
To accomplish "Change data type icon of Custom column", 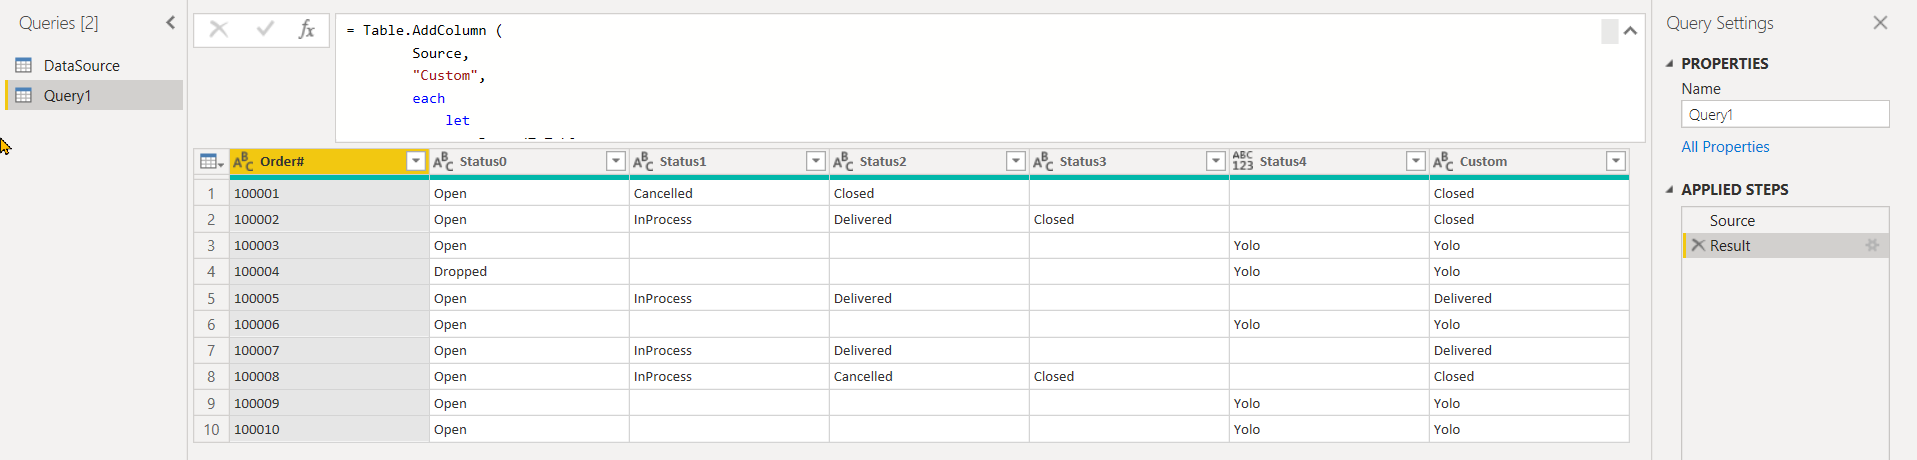I will pyautogui.click(x=1443, y=162).
